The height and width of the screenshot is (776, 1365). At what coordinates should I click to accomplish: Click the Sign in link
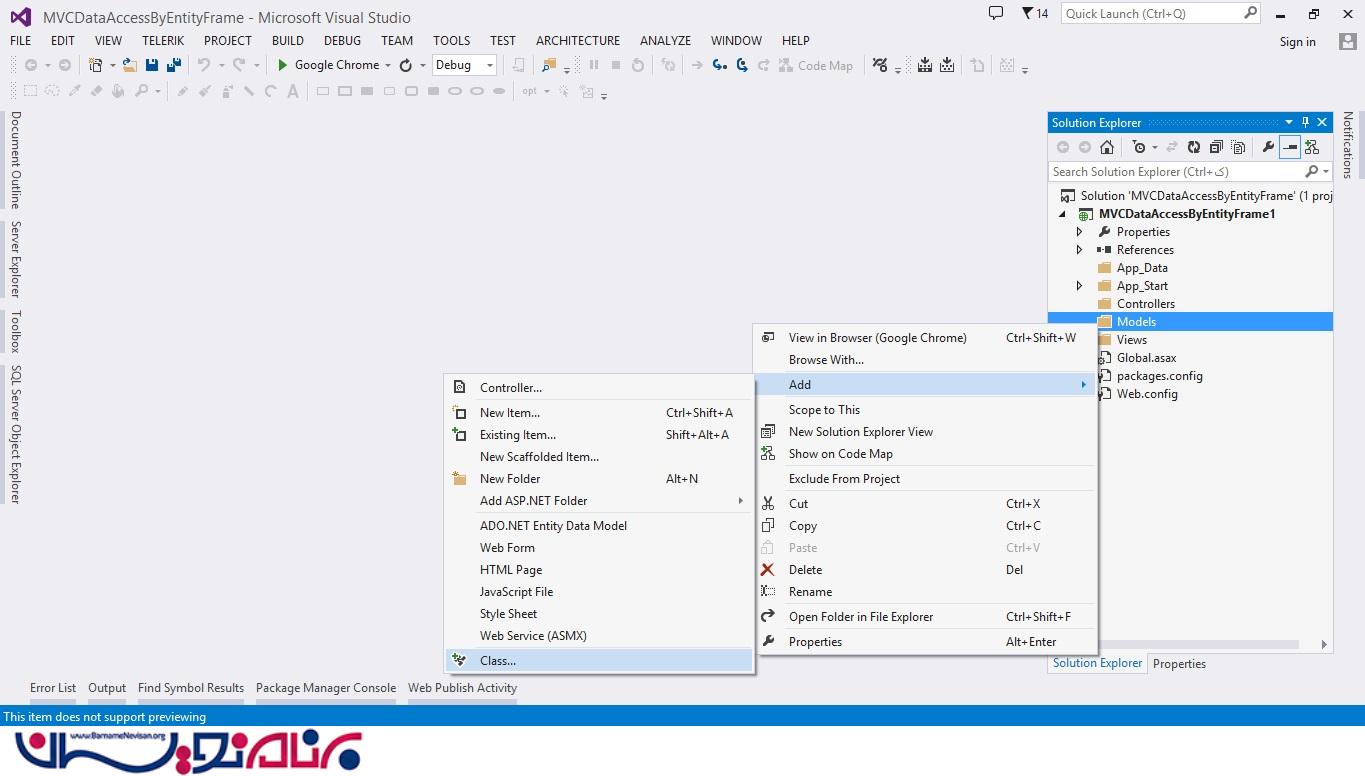tap(1297, 42)
